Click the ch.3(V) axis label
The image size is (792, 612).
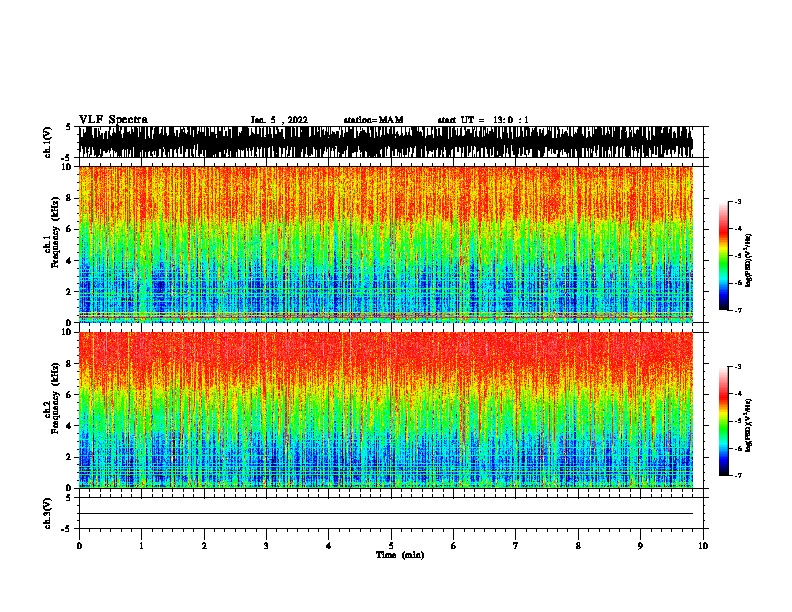point(48,513)
